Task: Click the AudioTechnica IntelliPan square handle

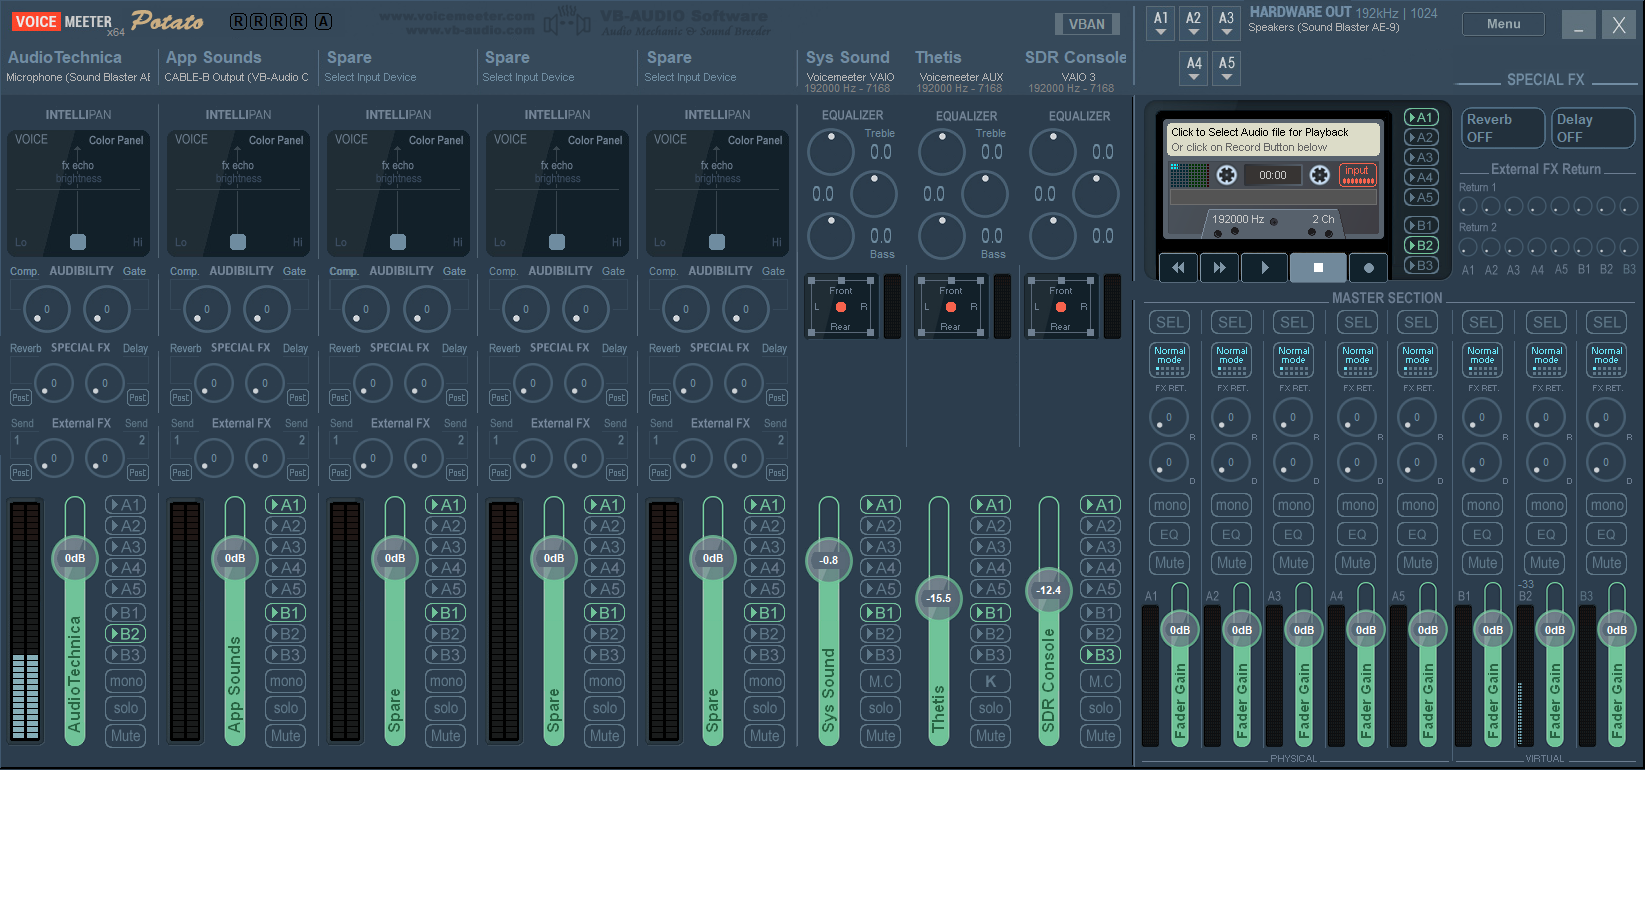Action: 78,242
